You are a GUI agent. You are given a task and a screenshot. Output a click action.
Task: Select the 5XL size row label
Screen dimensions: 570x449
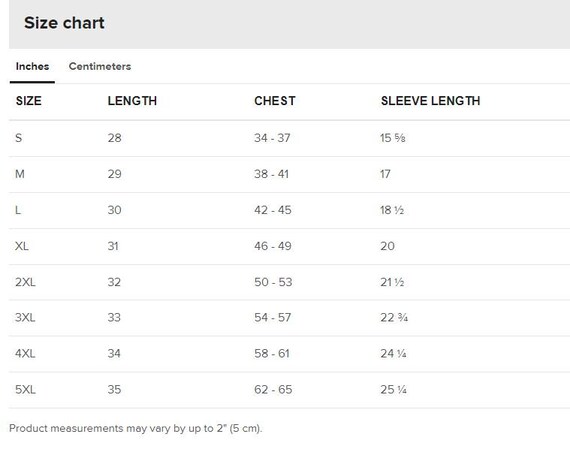click(x=25, y=389)
